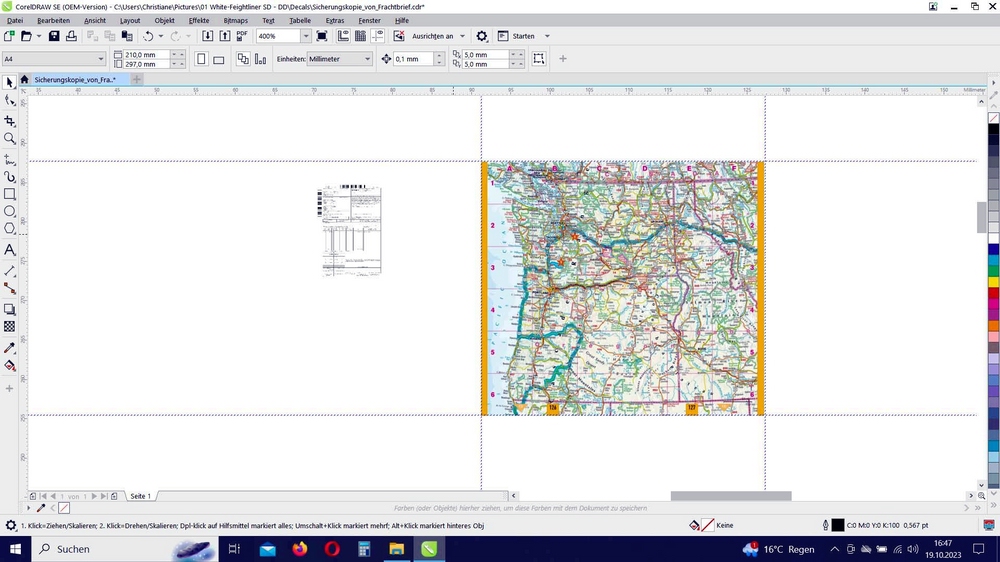Screen dimensions: 1000x562
Task: Pick the Rectangle tool
Action: [9, 194]
